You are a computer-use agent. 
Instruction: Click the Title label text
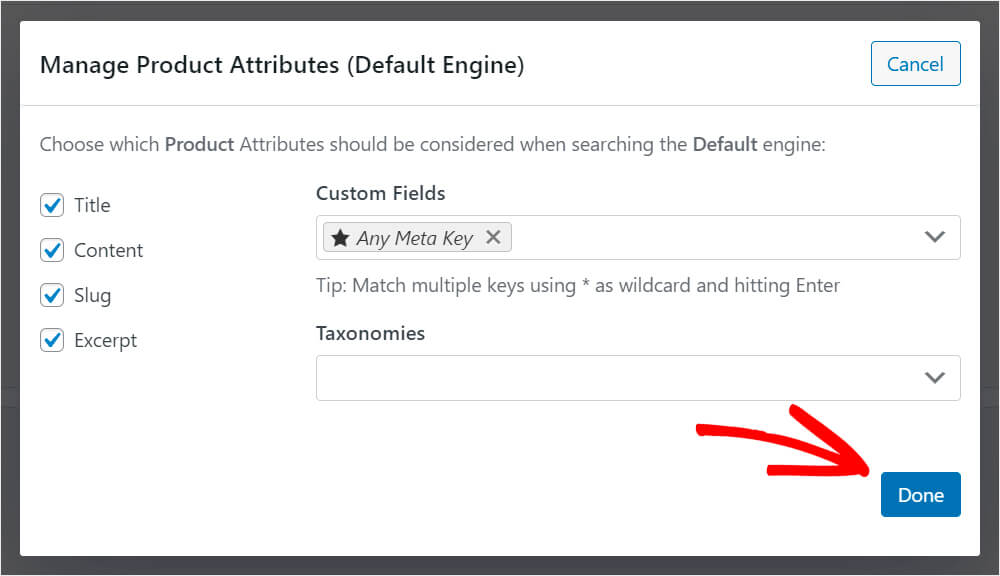92,205
